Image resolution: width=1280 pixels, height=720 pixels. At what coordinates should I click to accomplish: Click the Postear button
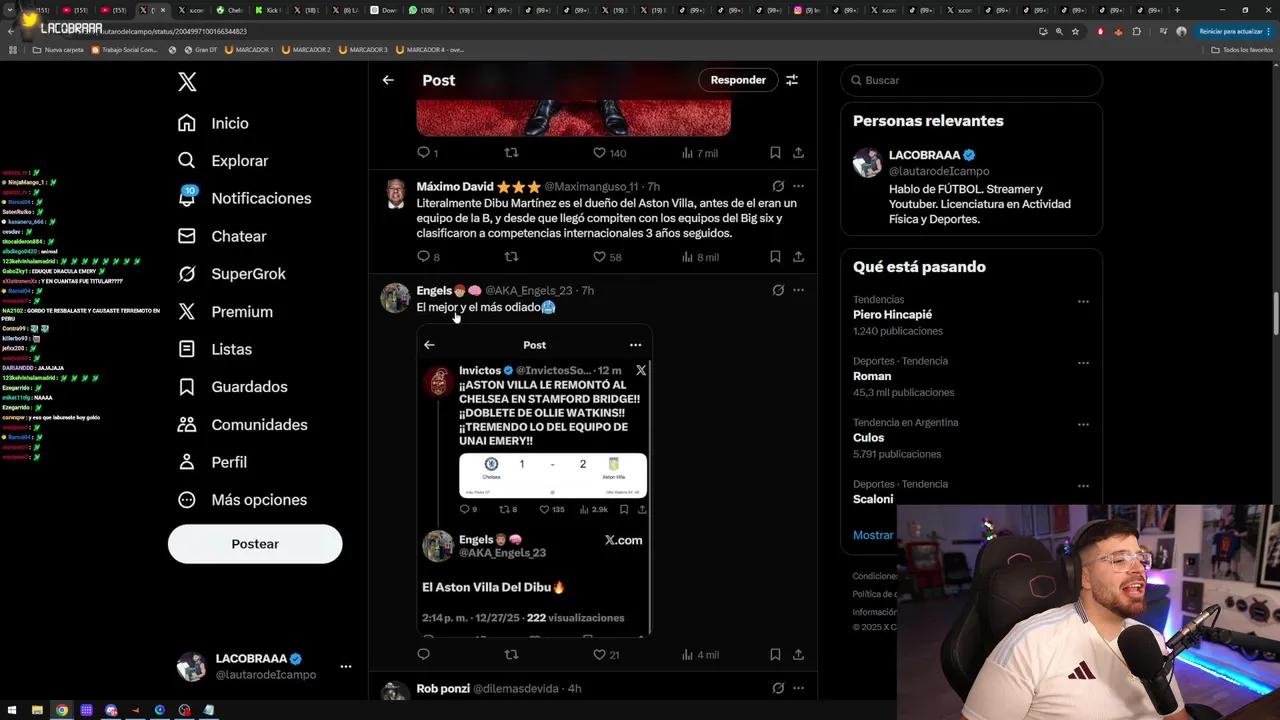(255, 544)
